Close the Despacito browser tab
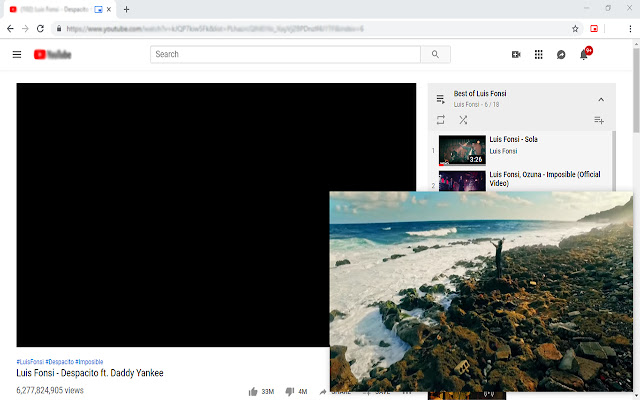The height and width of the screenshot is (400, 640). tap(109, 9)
